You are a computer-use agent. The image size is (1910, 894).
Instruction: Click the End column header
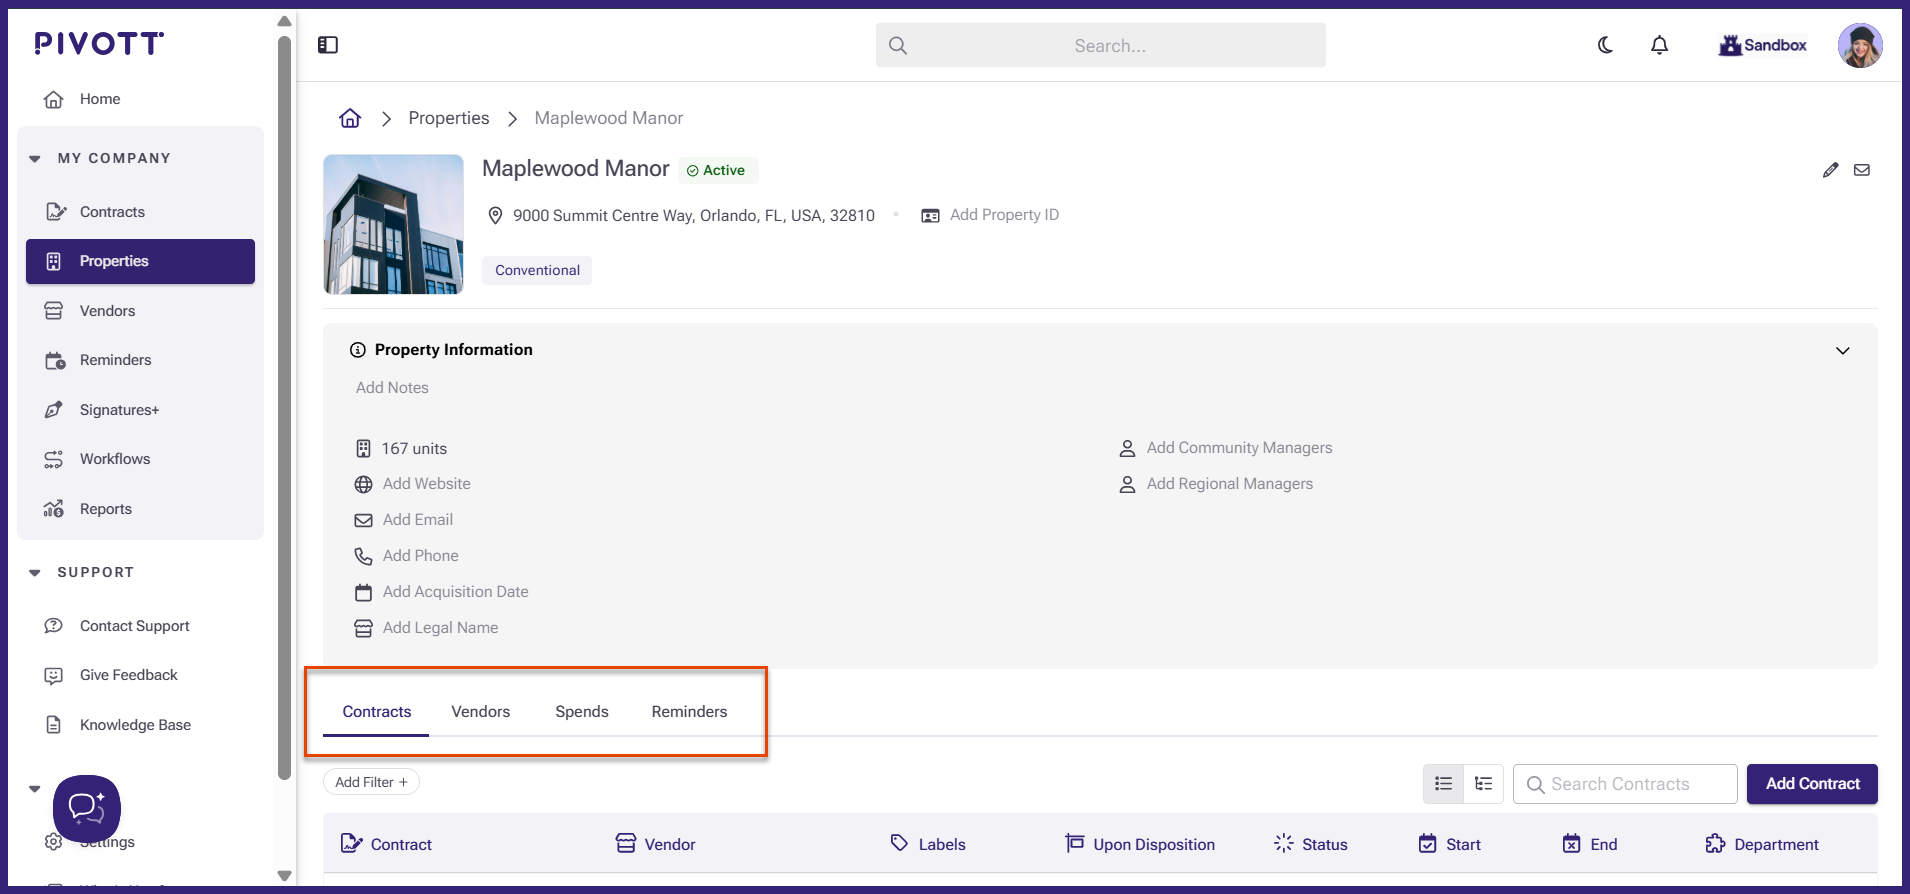pyautogui.click(x=1590, y=844)
